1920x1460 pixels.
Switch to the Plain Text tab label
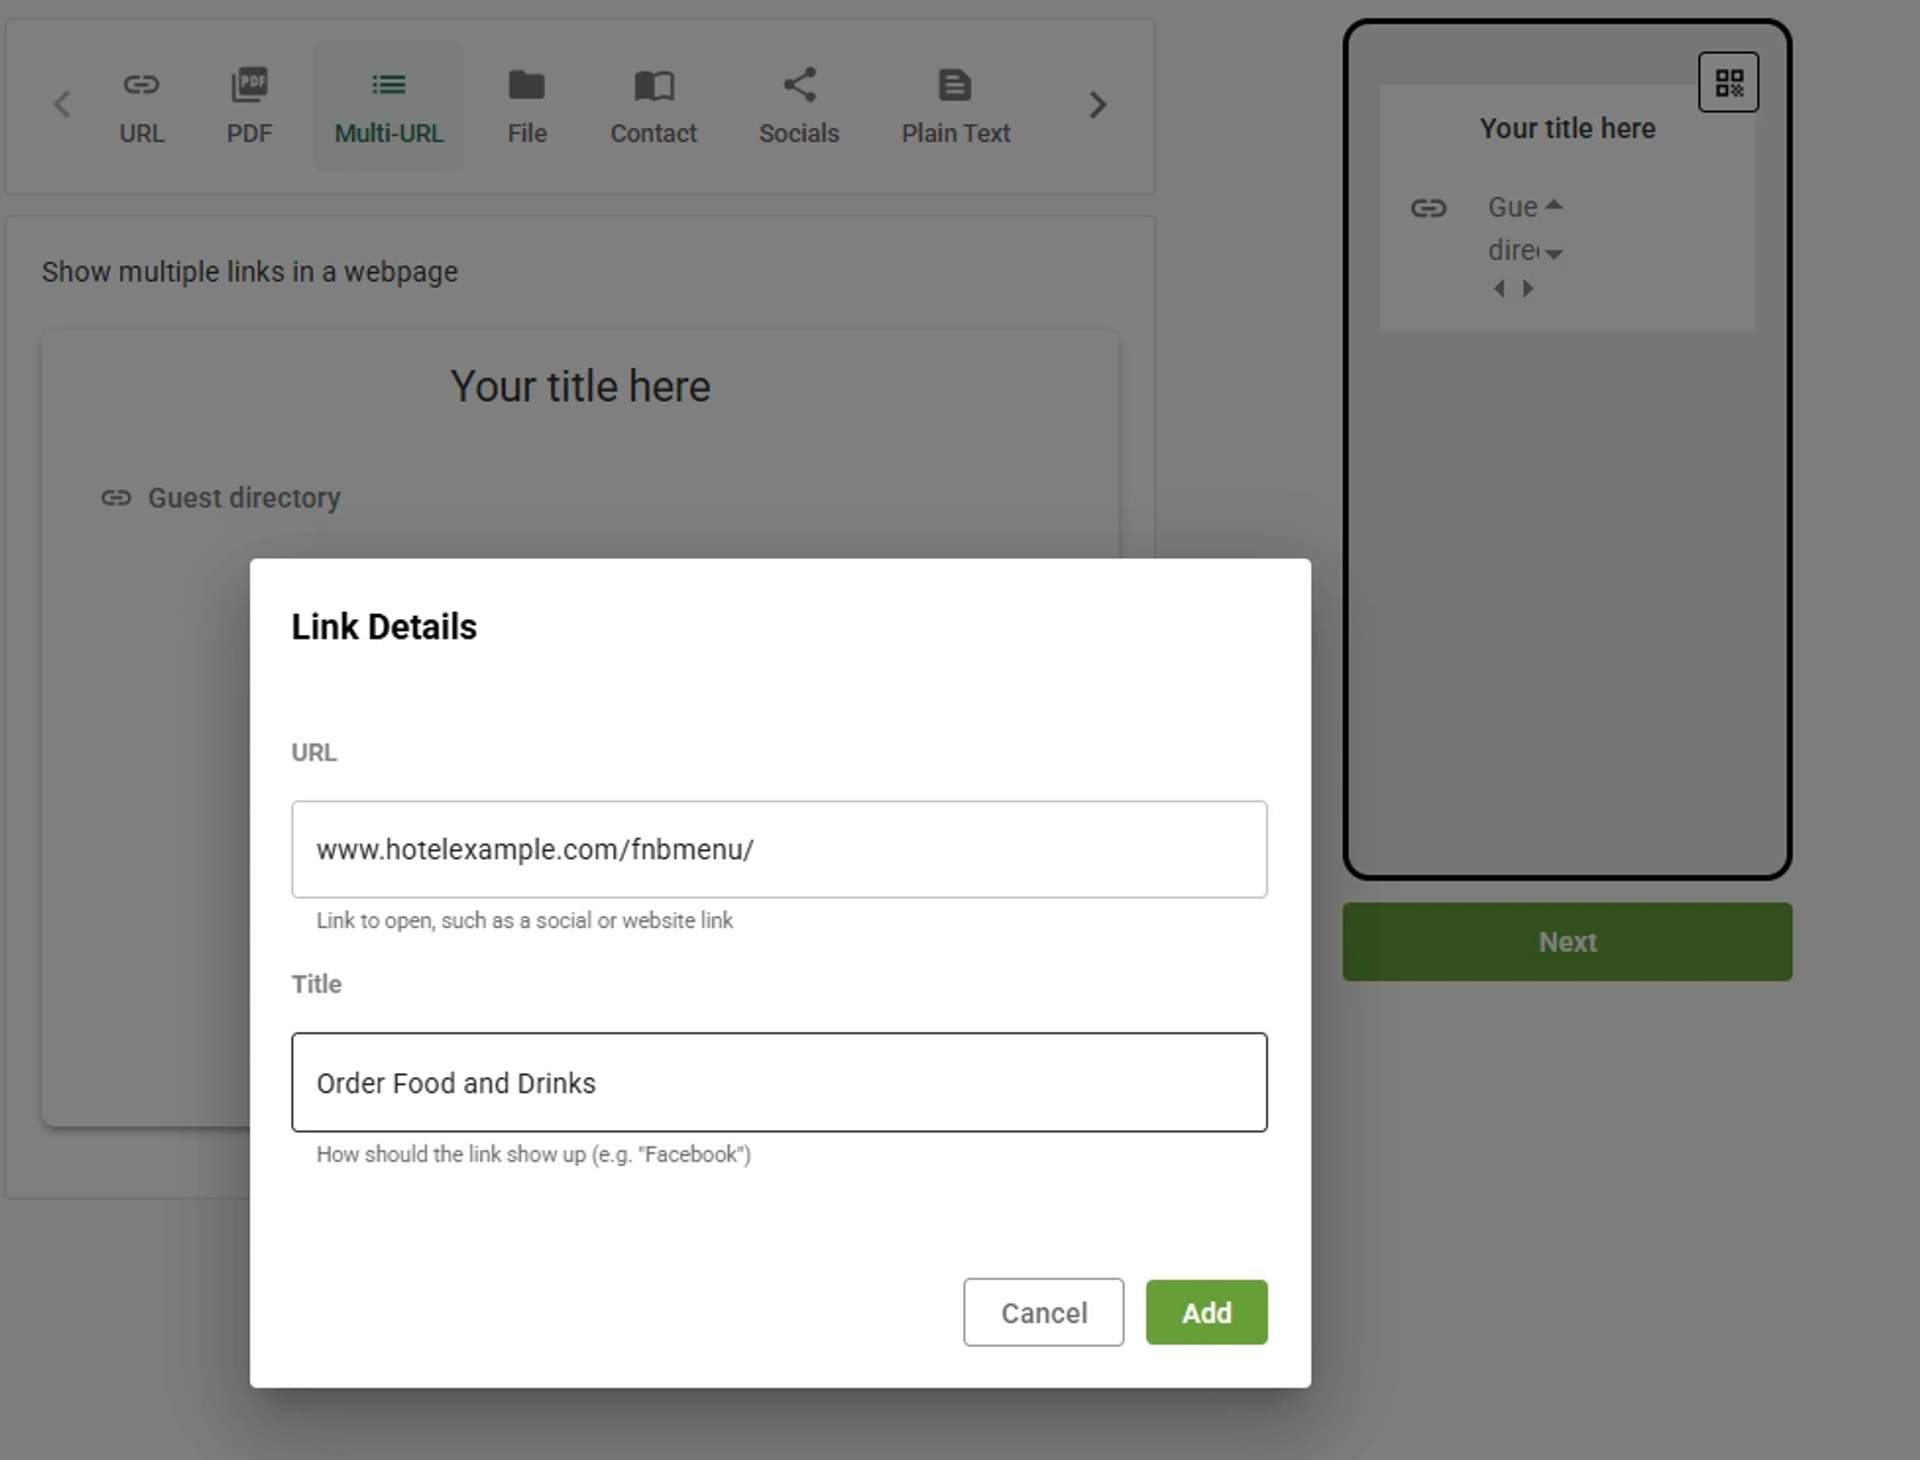pos(955,133)
